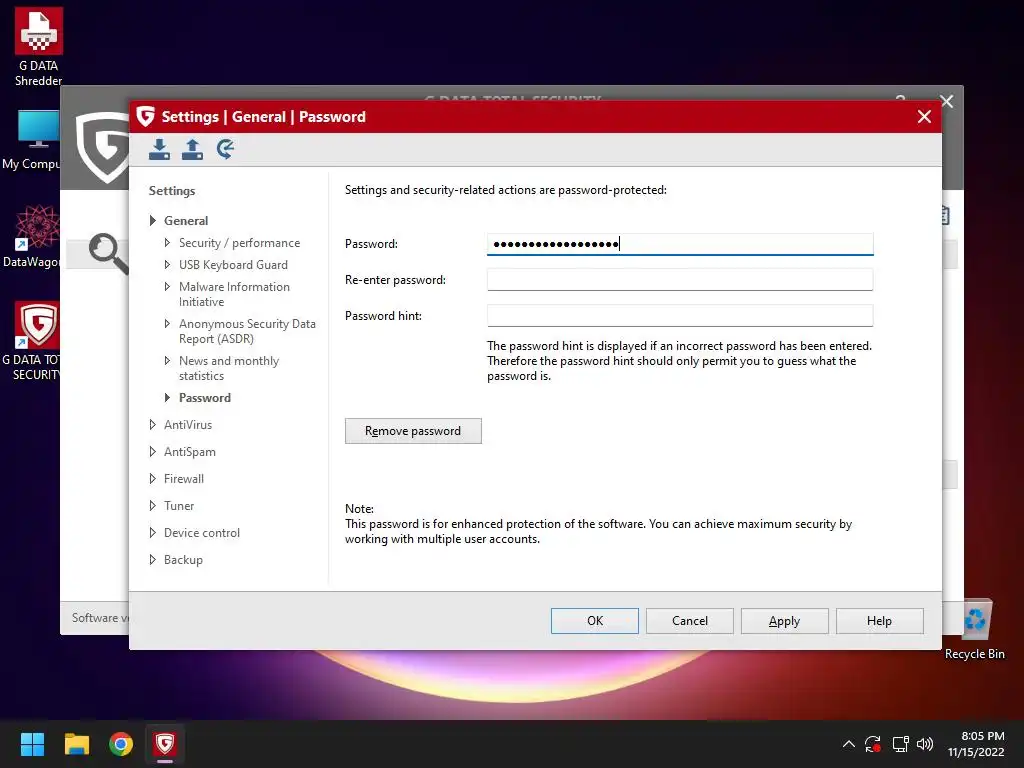Expand the AntiSpam settings node
This screenshot has height=768, width=1024.
click(152, 451)
